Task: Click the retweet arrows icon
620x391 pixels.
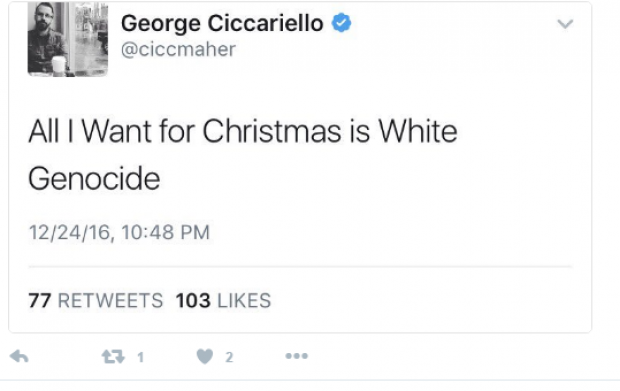Action: point(113,357)
